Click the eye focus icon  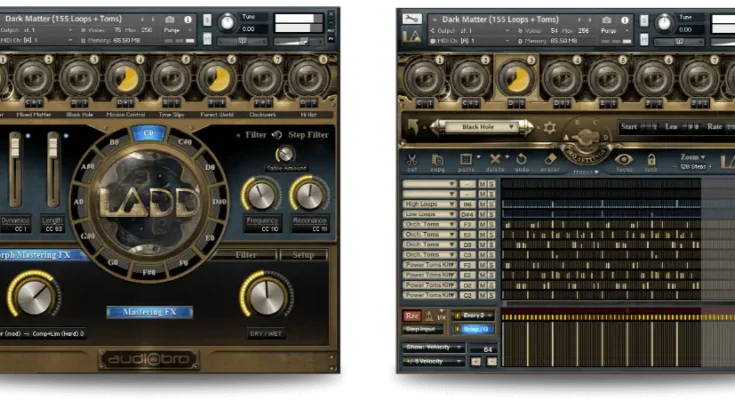(x=624, y=160)
